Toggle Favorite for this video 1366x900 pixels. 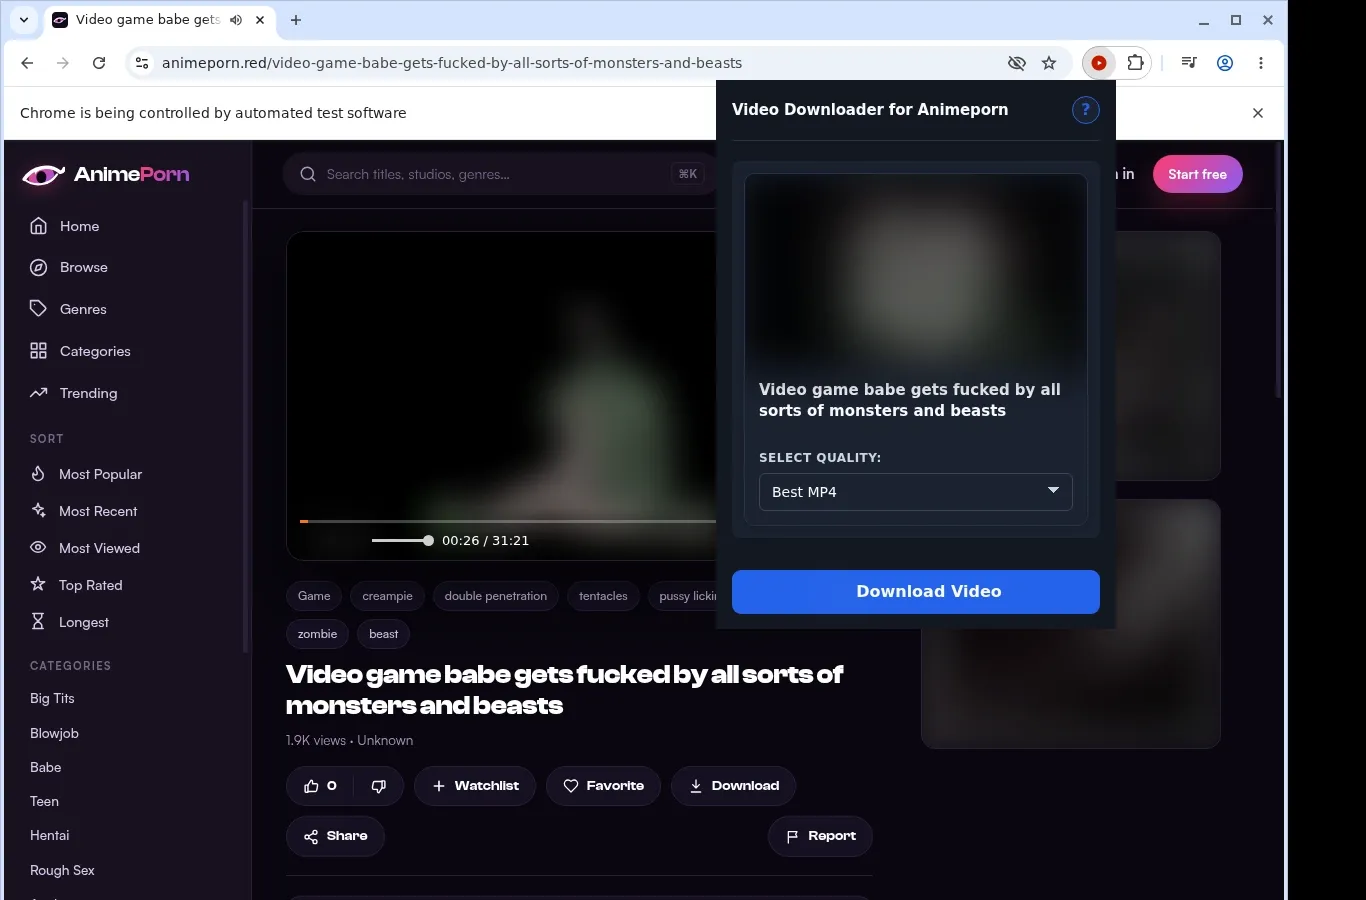click(x=603, y=786)
